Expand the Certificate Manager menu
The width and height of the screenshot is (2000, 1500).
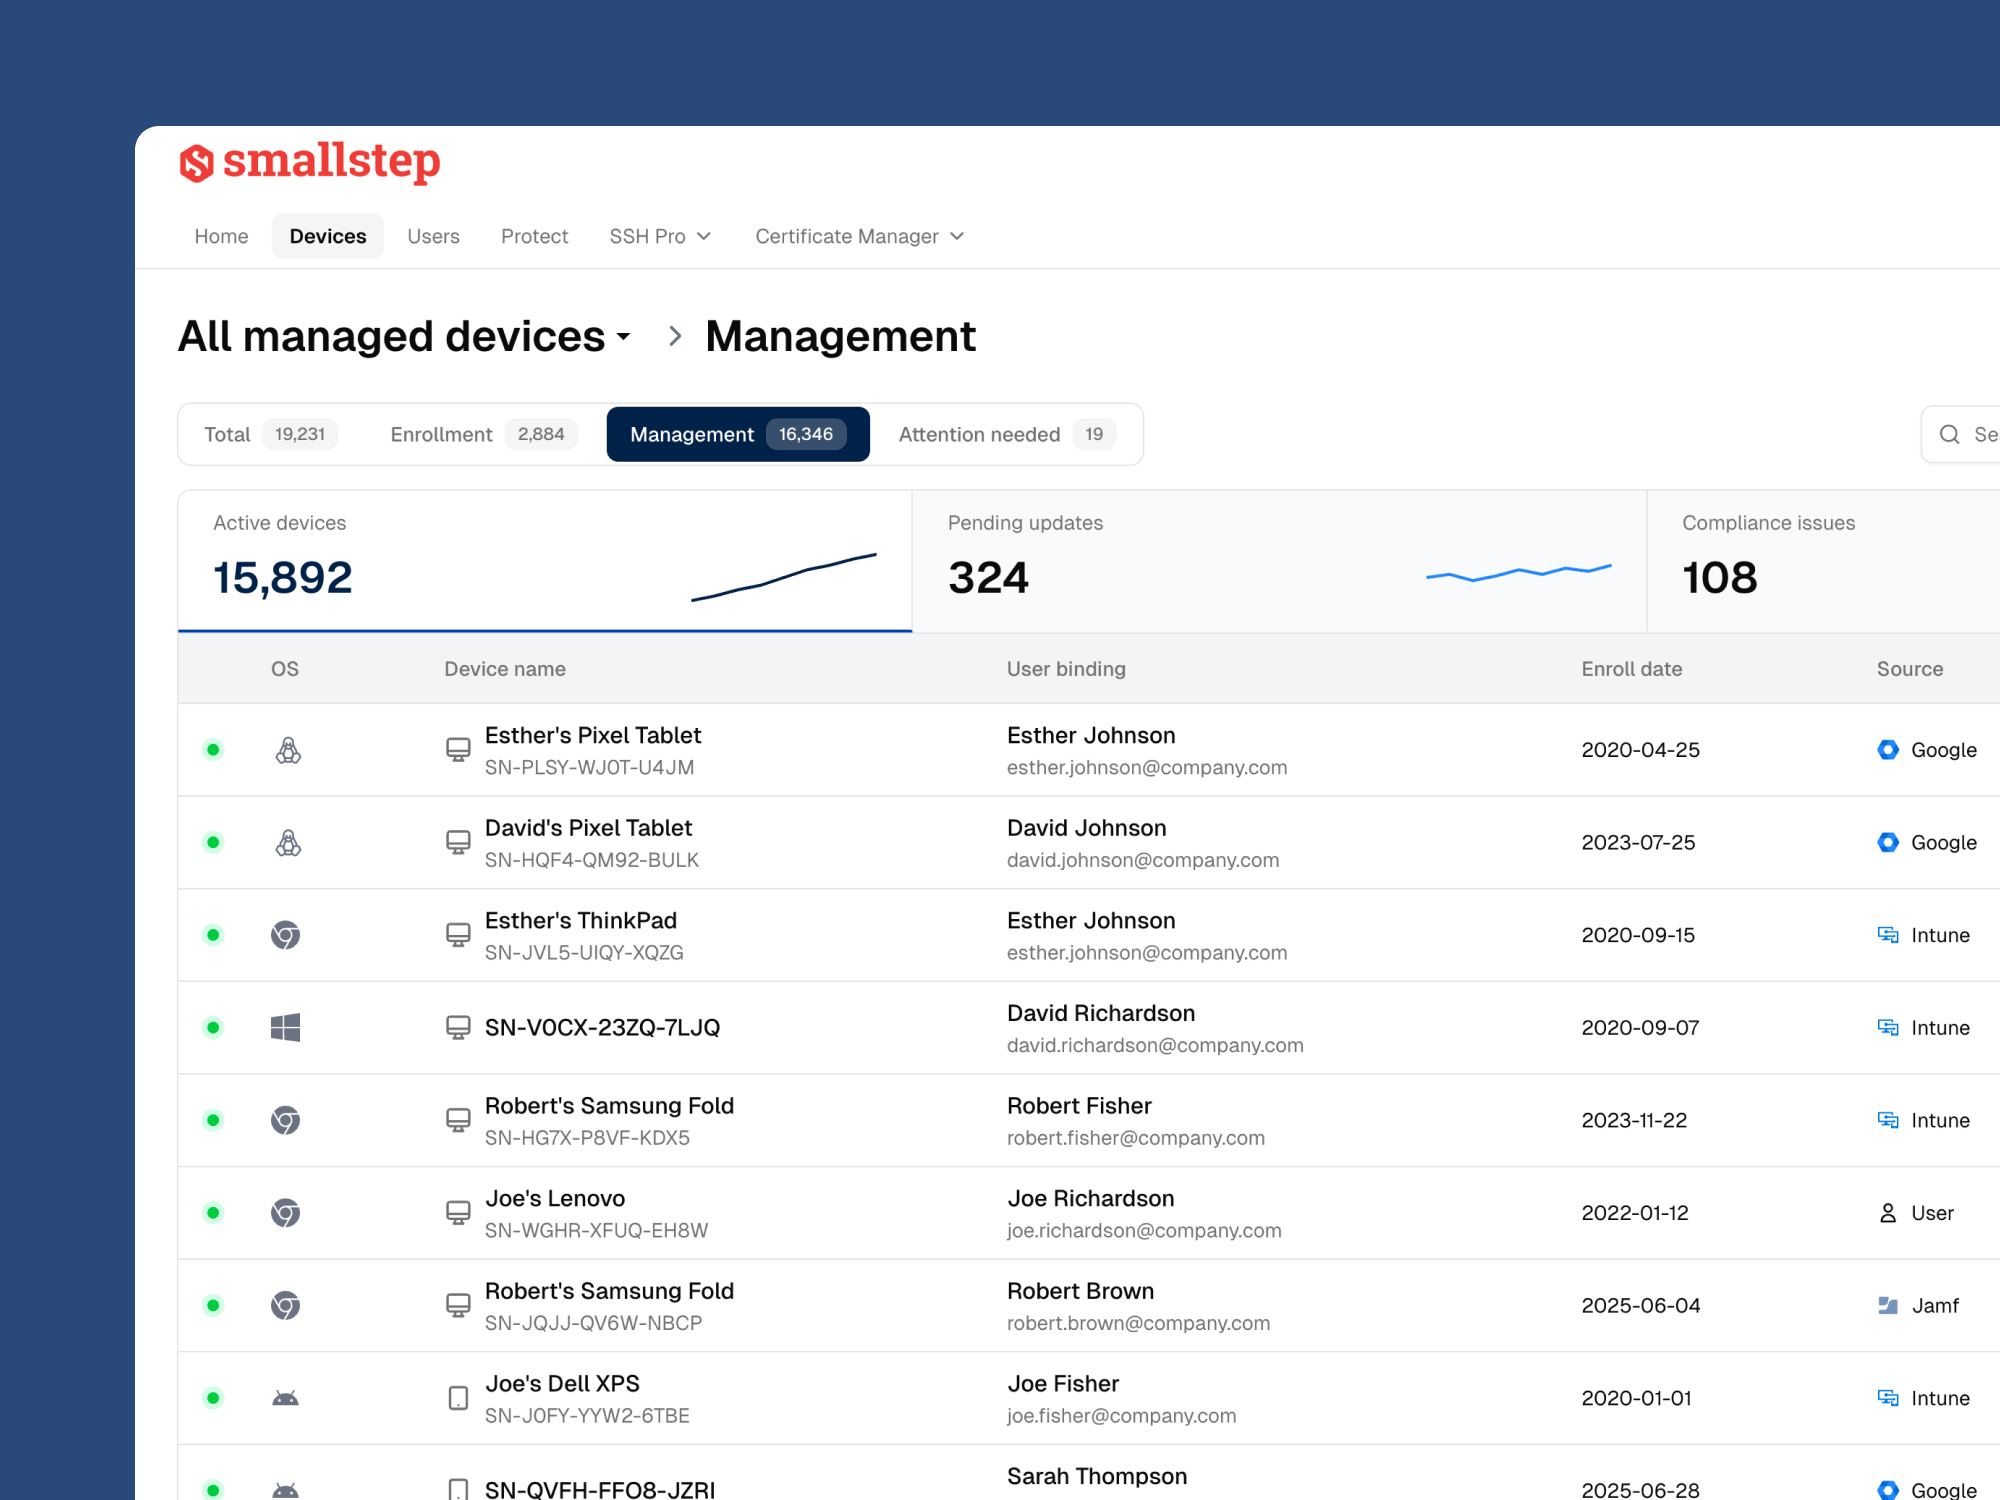pos(860,236)
